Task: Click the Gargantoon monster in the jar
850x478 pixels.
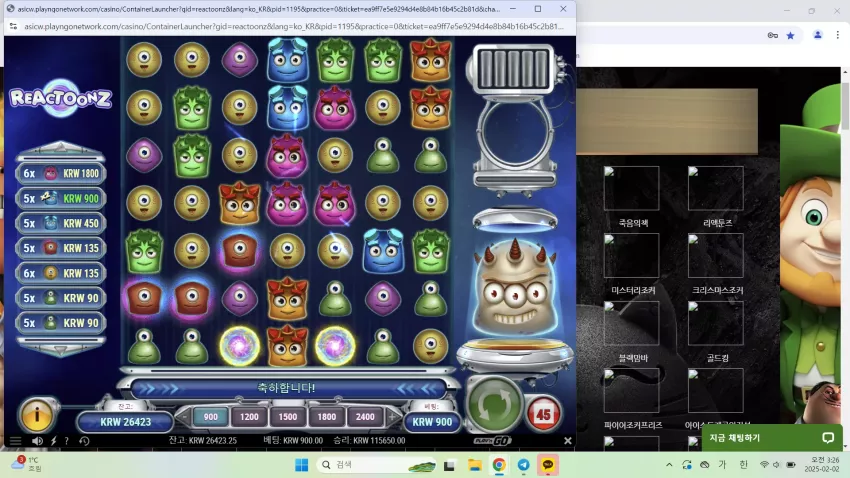Action: (514, 290)
